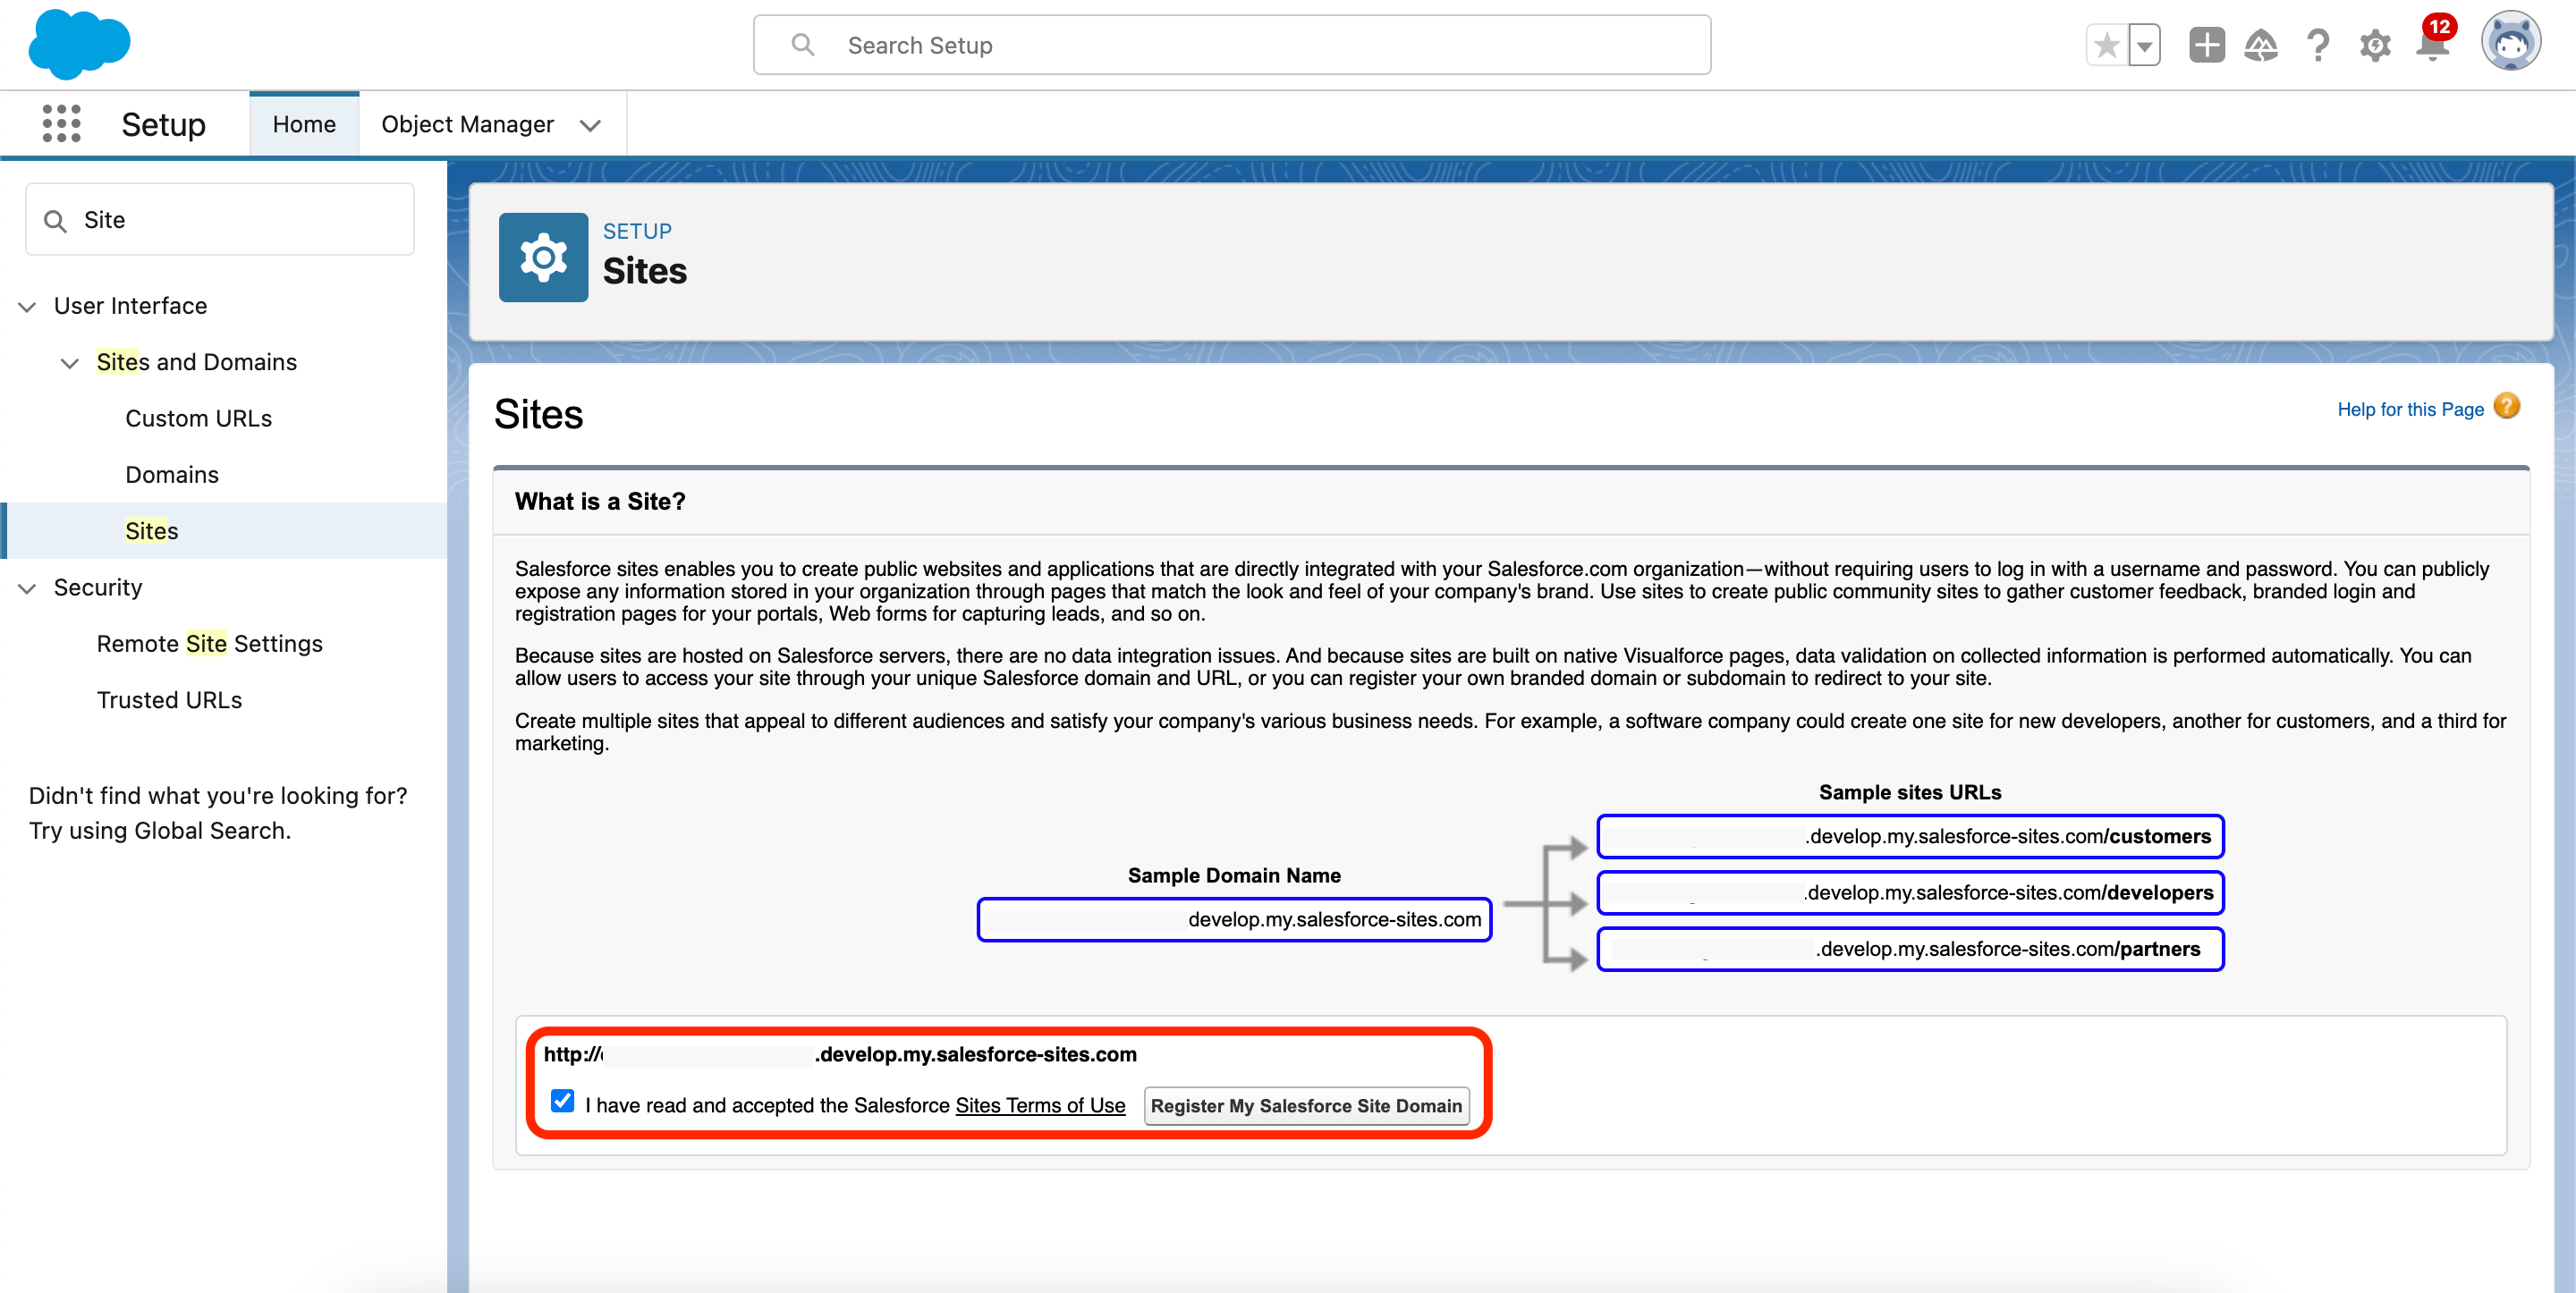Viewport: 2576px width, 1293px height.
Task: Click the What is a Site? heading
Action: (x=600, y=501)
